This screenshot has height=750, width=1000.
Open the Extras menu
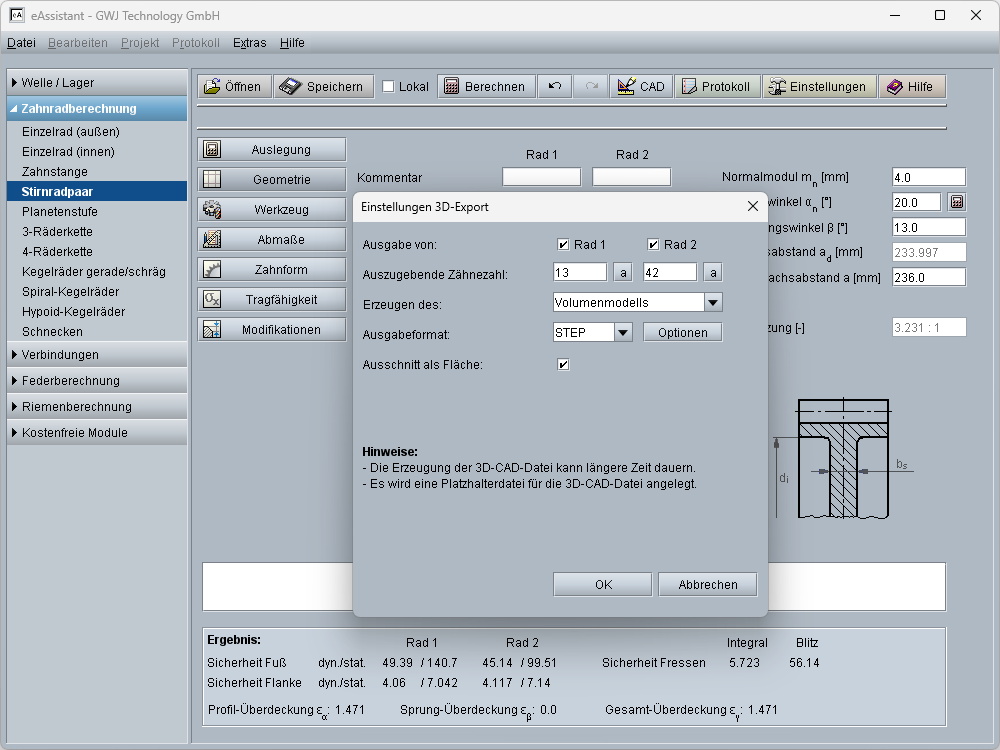pyautogui.click(x=249, y=43)
